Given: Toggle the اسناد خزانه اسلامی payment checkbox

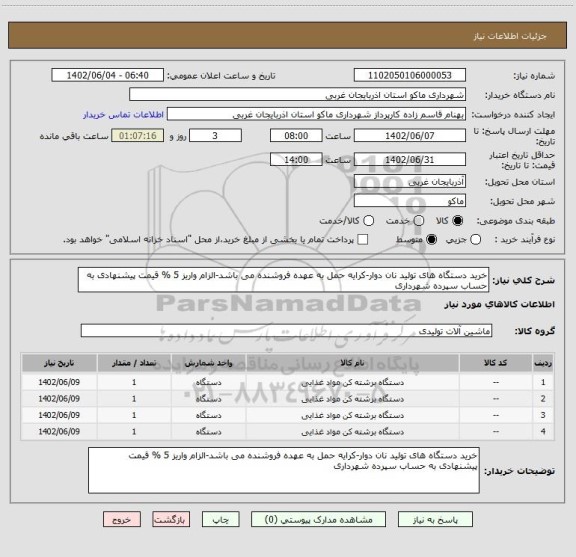Looking at the screenshot, I should click(x=363, y=240).
